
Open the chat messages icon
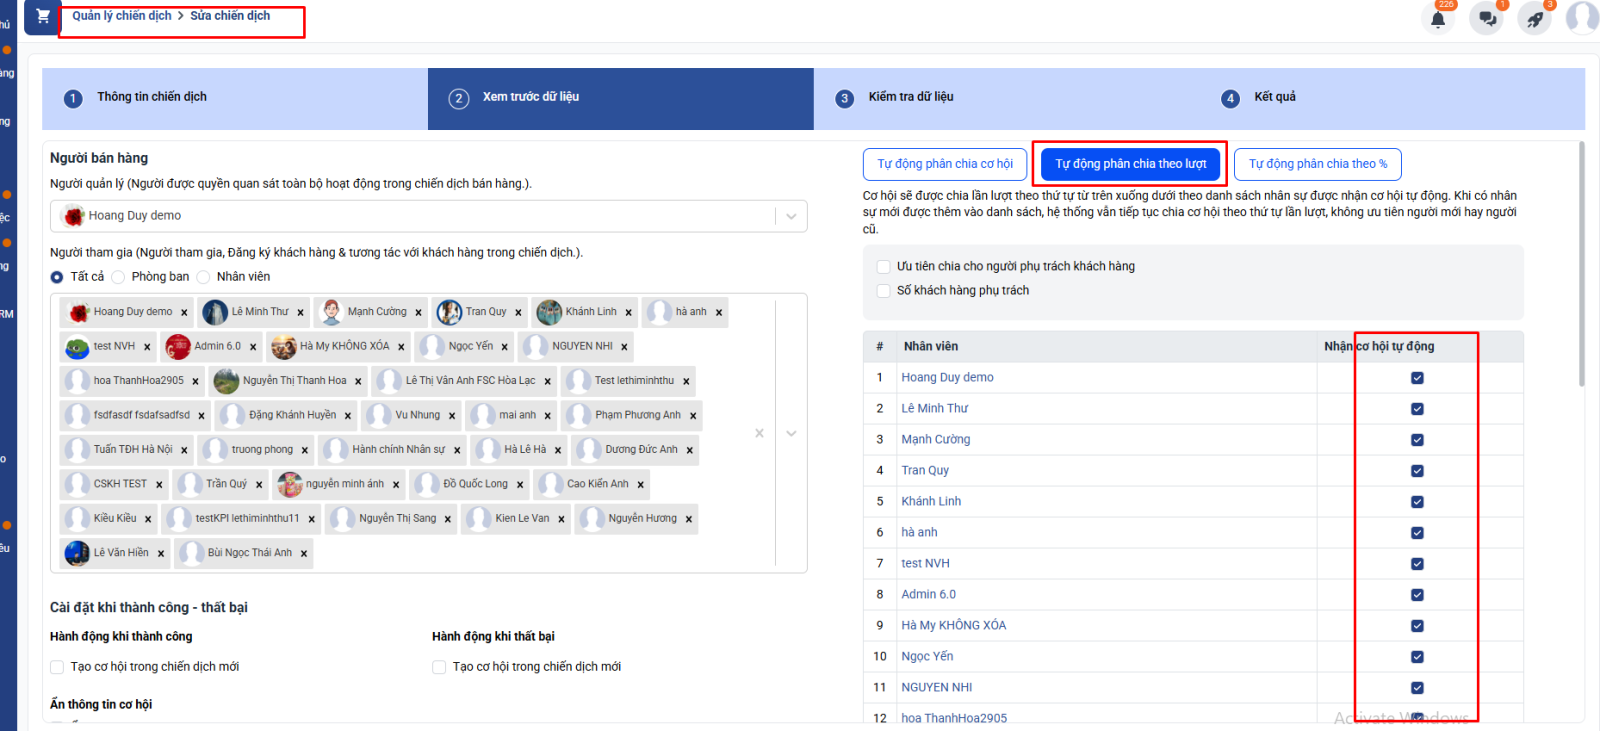pos(1487,19)
